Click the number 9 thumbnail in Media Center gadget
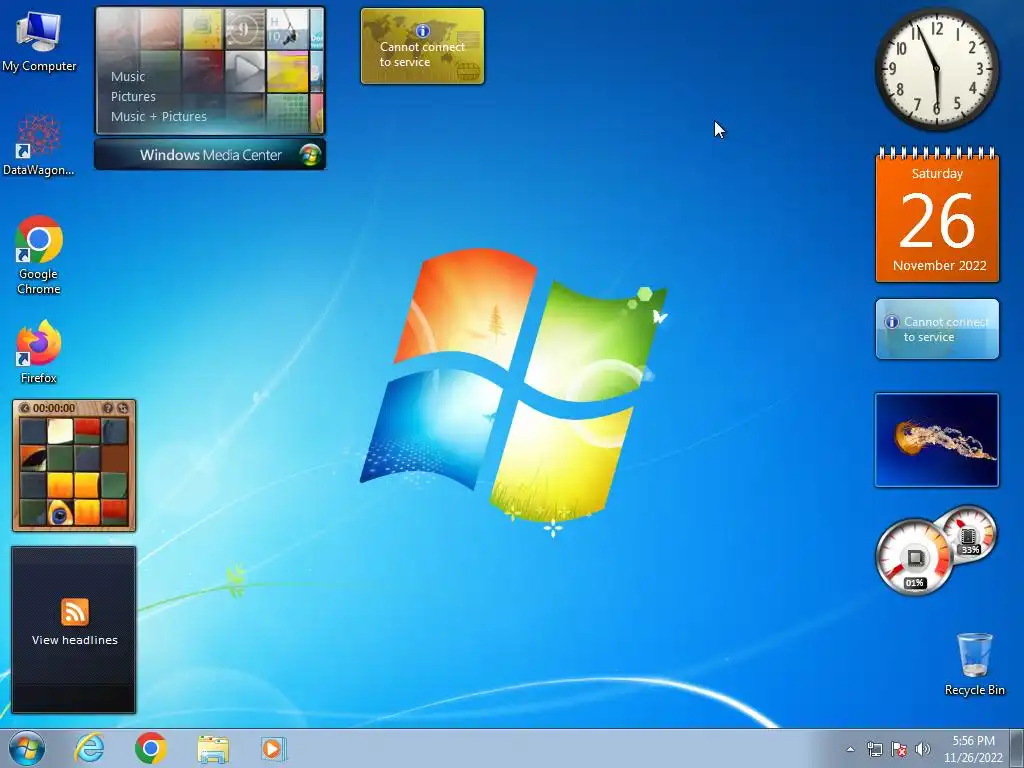This screenshot has width=1024, height=768. pos(245,29)
